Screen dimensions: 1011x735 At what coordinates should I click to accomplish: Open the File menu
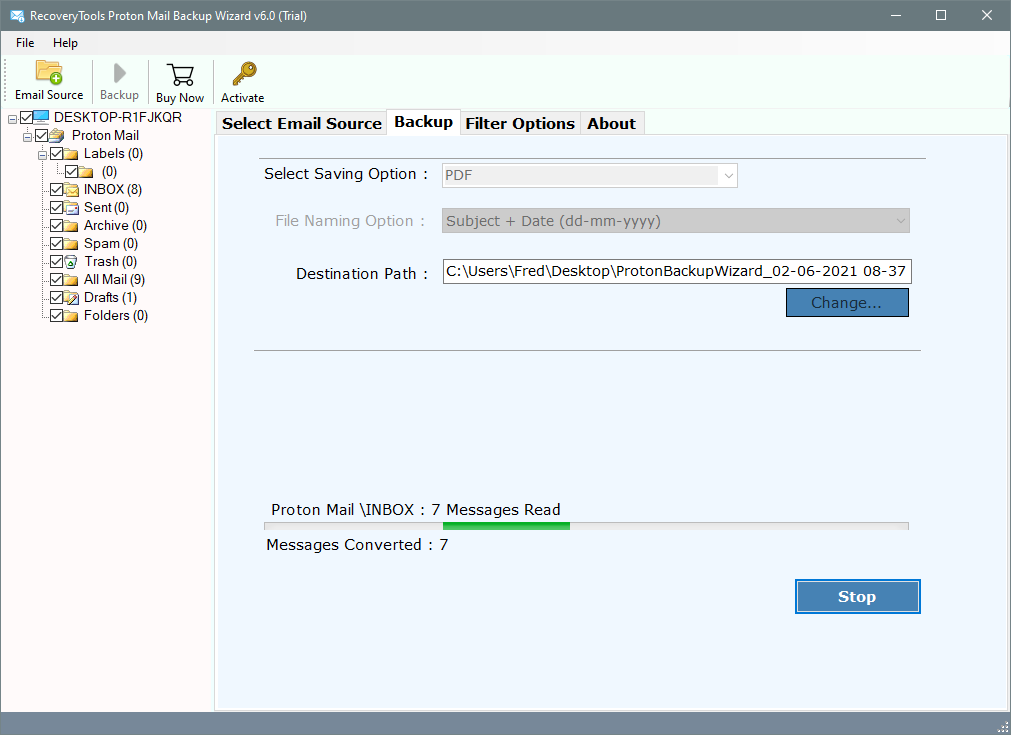click(25, 43)
